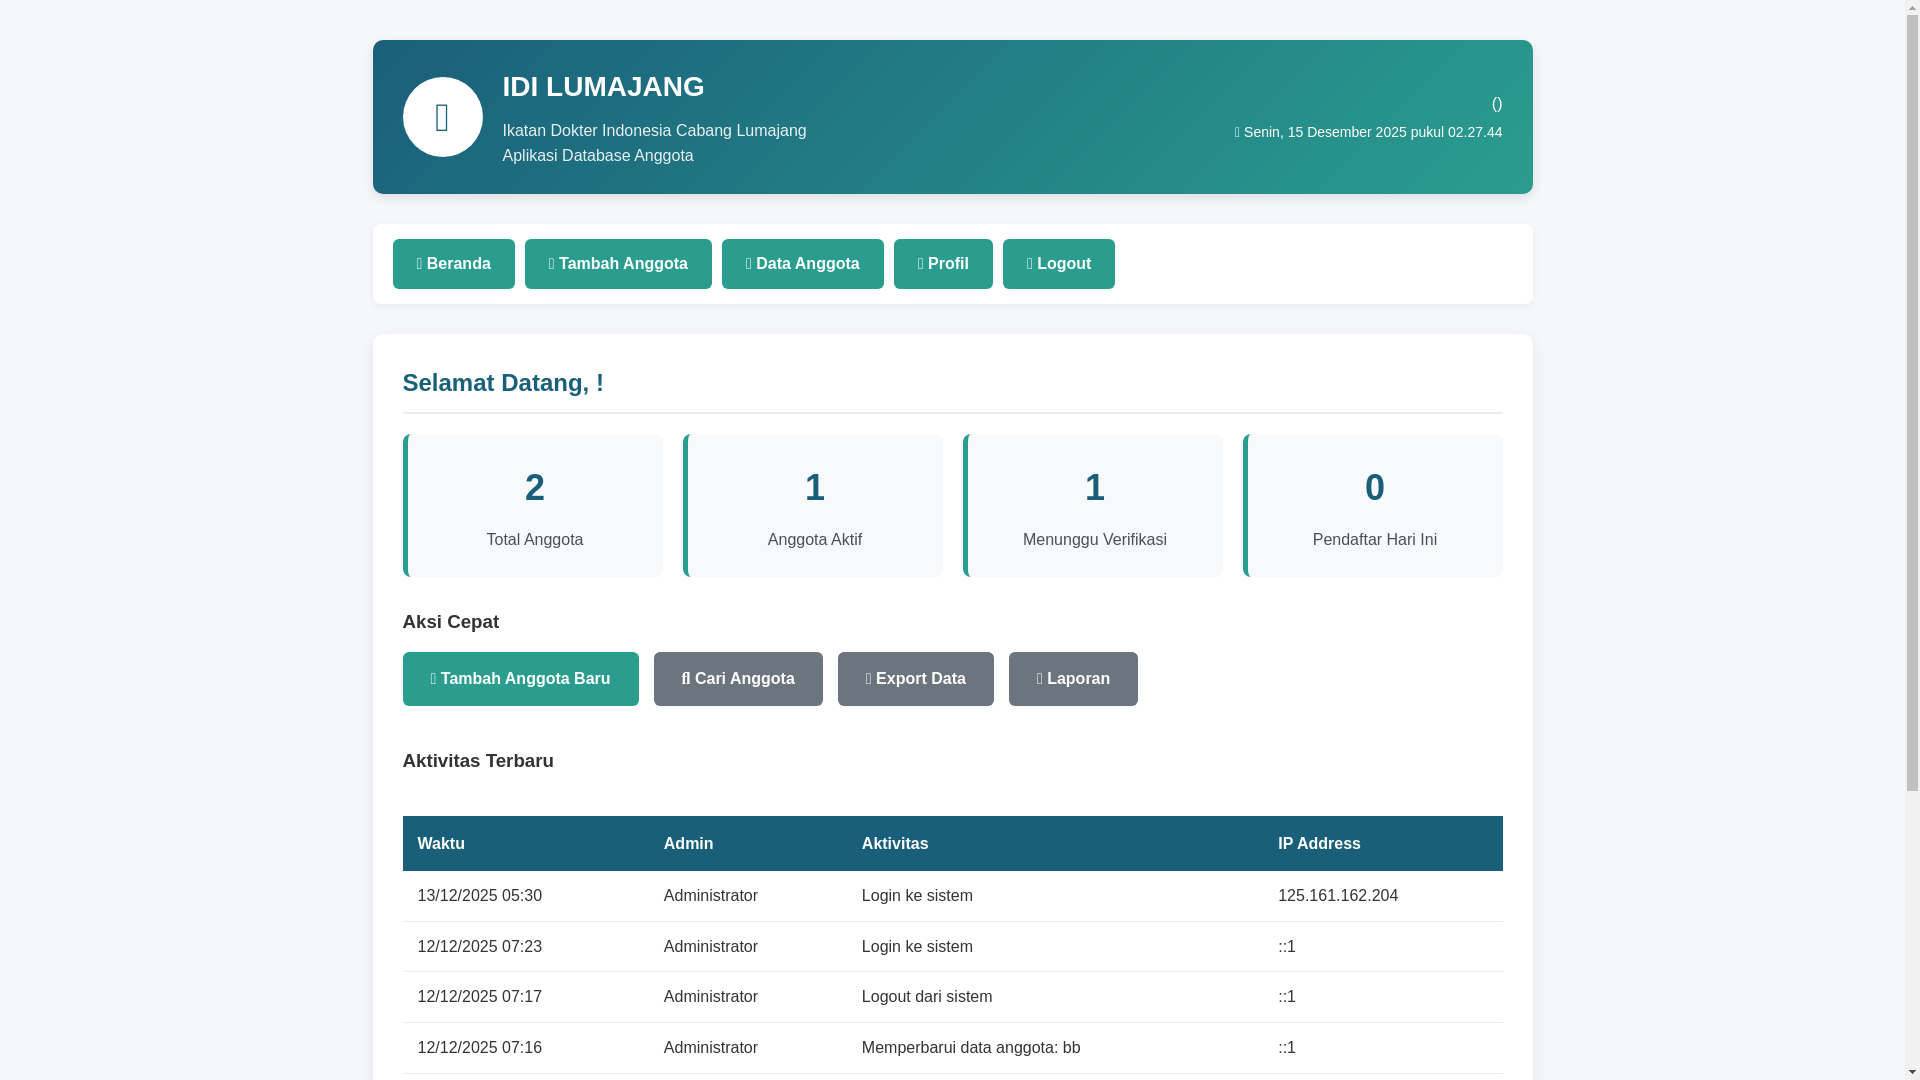Select the Pendaftar Hari Ini card
1920x1080 pixels.
(x=1373, y=505)
